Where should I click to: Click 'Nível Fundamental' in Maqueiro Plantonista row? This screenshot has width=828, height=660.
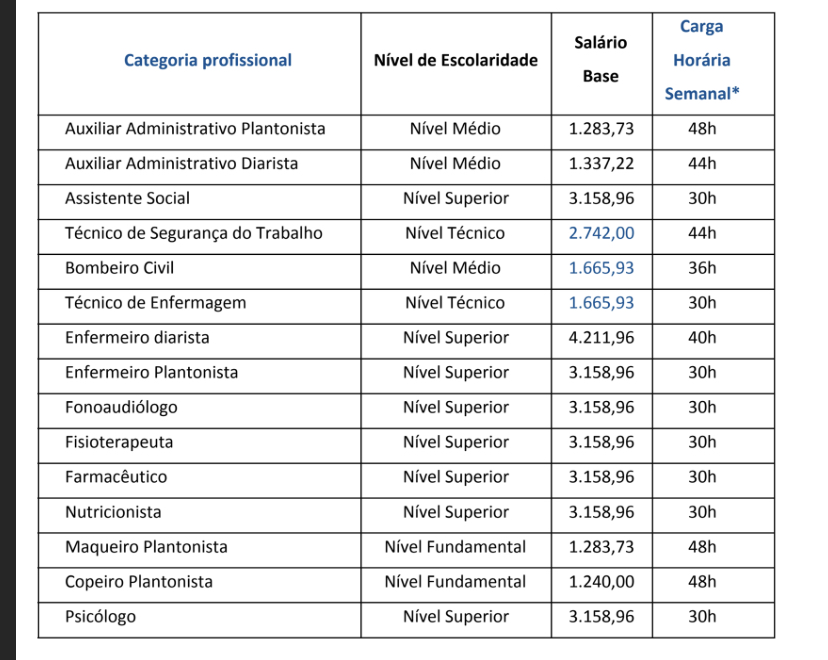point(455,547)
